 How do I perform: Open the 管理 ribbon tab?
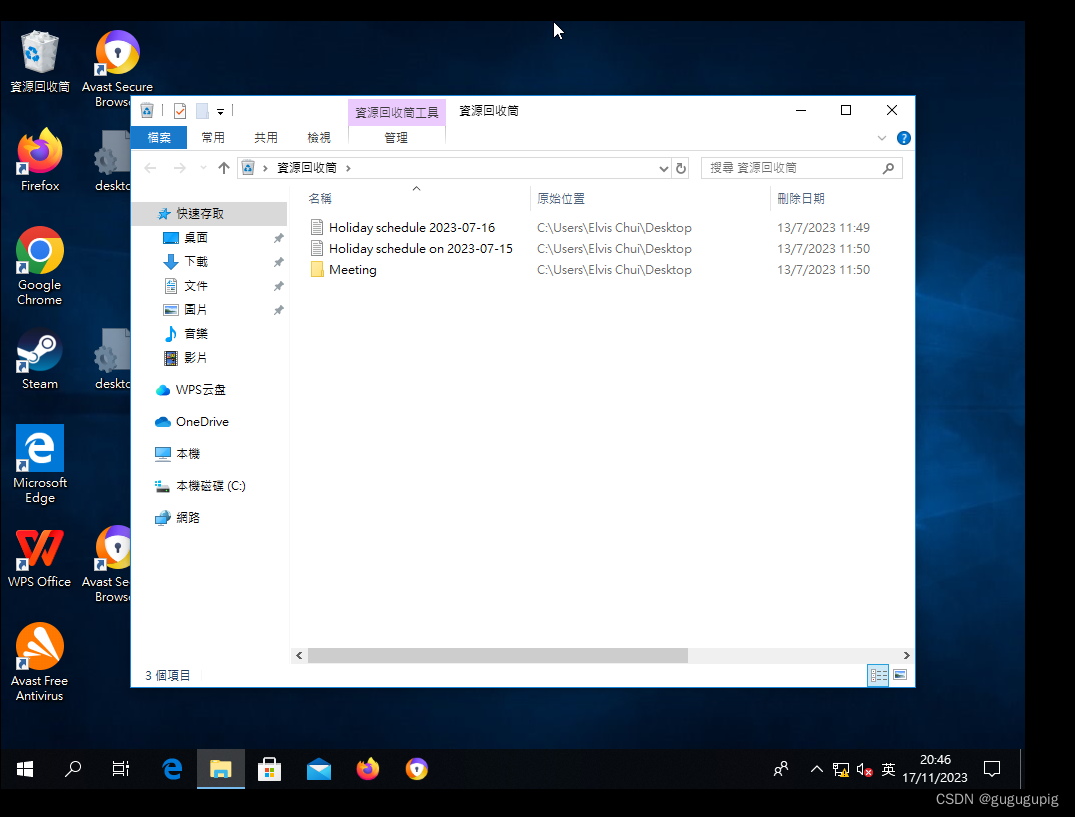point(396,138)
